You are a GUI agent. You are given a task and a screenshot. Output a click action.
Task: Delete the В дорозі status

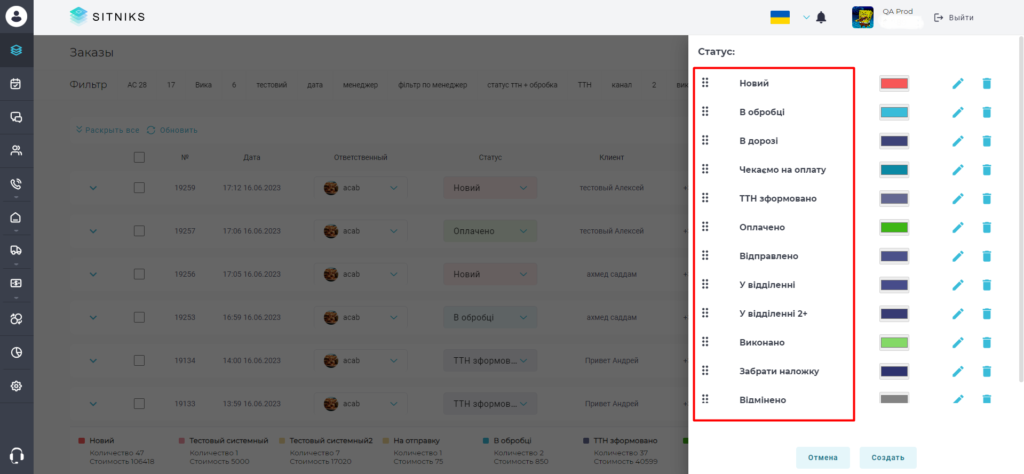(987, 141)
